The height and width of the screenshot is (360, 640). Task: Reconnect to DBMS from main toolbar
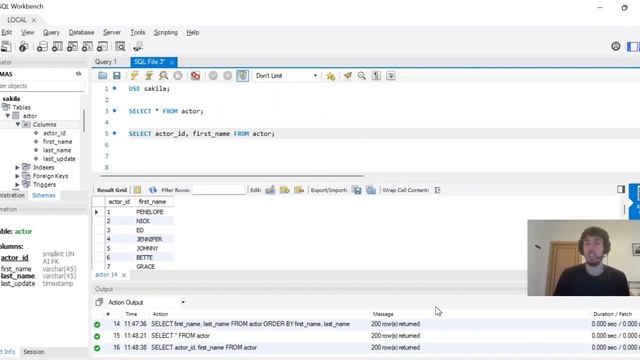point(138,47)
